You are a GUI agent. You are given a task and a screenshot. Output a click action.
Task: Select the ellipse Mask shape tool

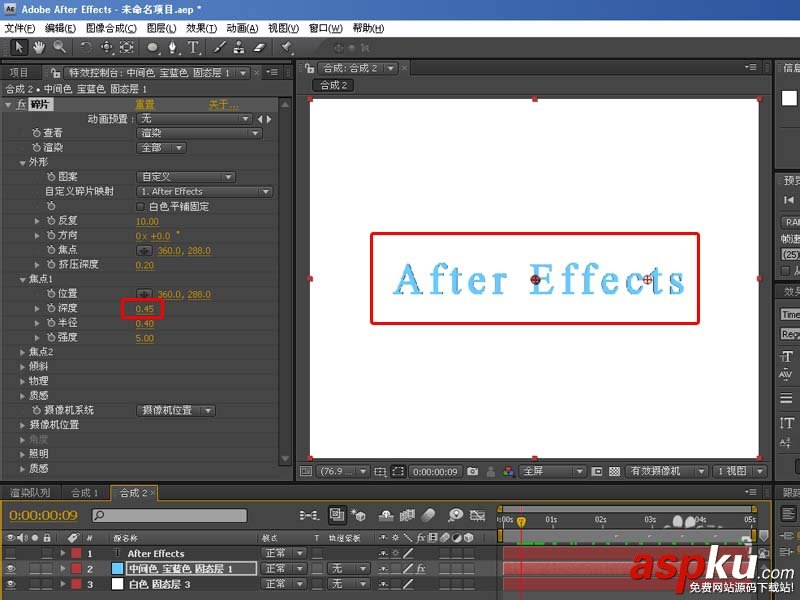point(153,48)
